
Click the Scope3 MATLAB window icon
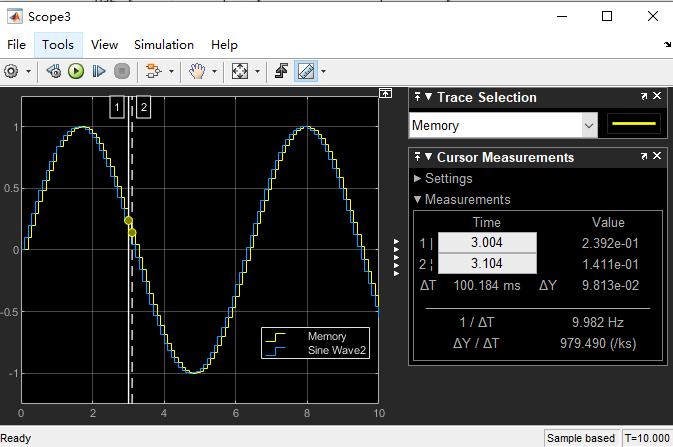[14, 17]
